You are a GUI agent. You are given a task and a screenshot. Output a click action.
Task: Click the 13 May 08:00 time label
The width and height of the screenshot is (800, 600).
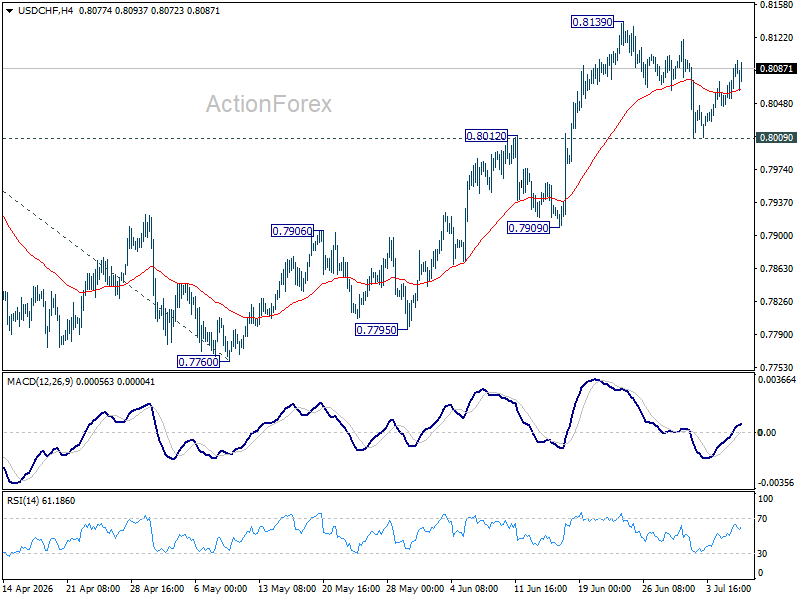tap(287, 588)
